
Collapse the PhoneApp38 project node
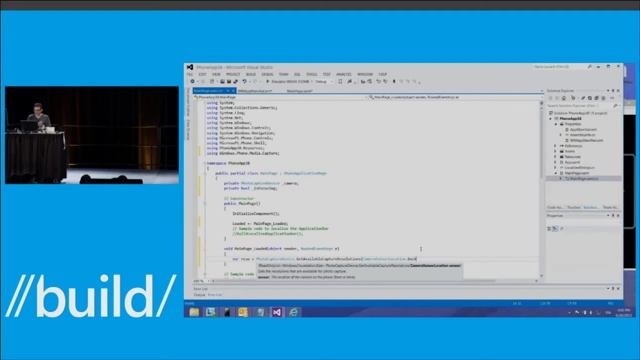point(550,119)
